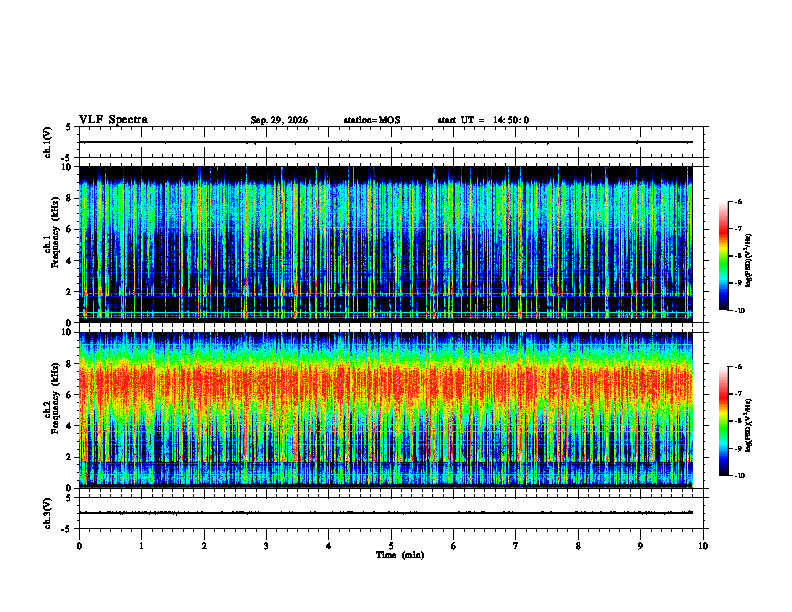
Task: Click the -10 label on lower colorbar
Action: [x=740, y=476]
